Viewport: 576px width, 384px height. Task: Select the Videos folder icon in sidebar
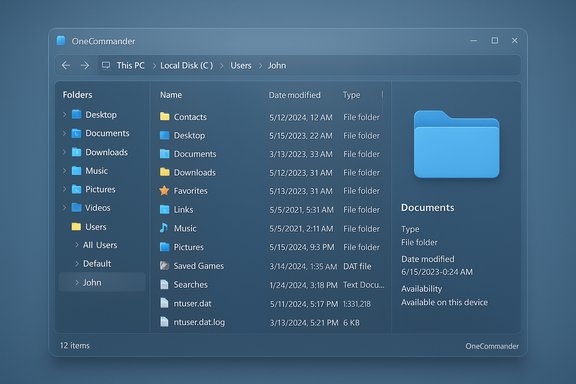(x=76, y=208)
